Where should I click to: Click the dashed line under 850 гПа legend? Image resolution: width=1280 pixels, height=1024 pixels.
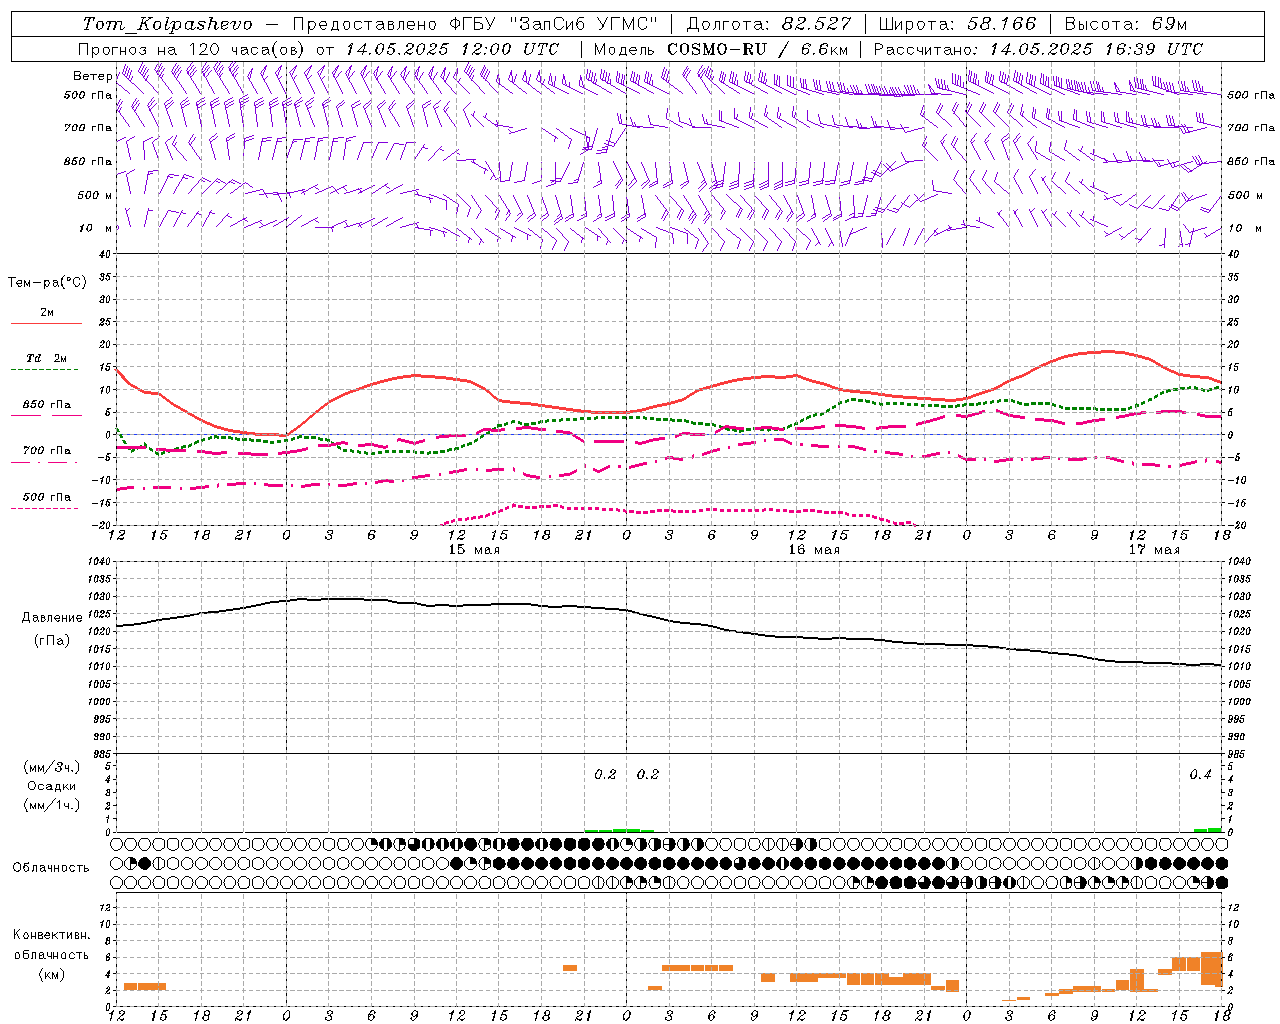[x=46, y=416]
